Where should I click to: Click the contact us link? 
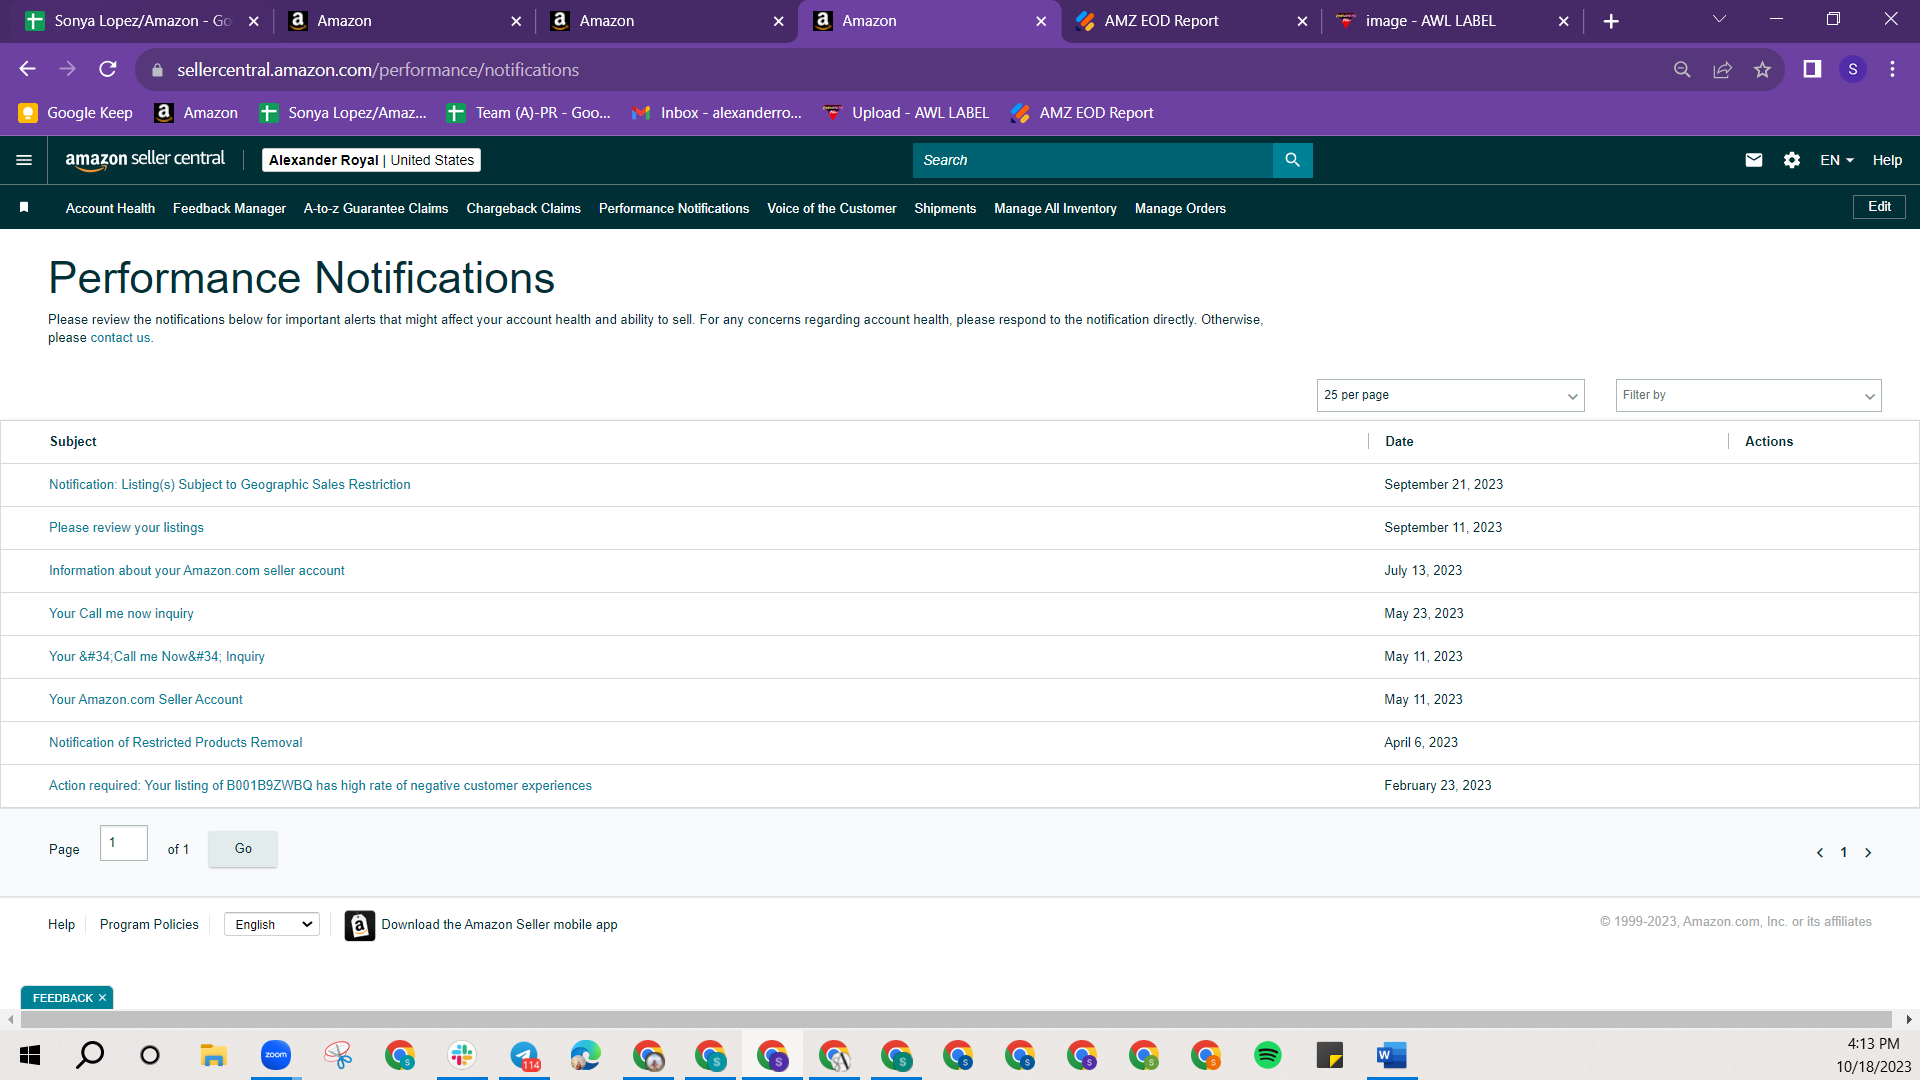[120, 338]
